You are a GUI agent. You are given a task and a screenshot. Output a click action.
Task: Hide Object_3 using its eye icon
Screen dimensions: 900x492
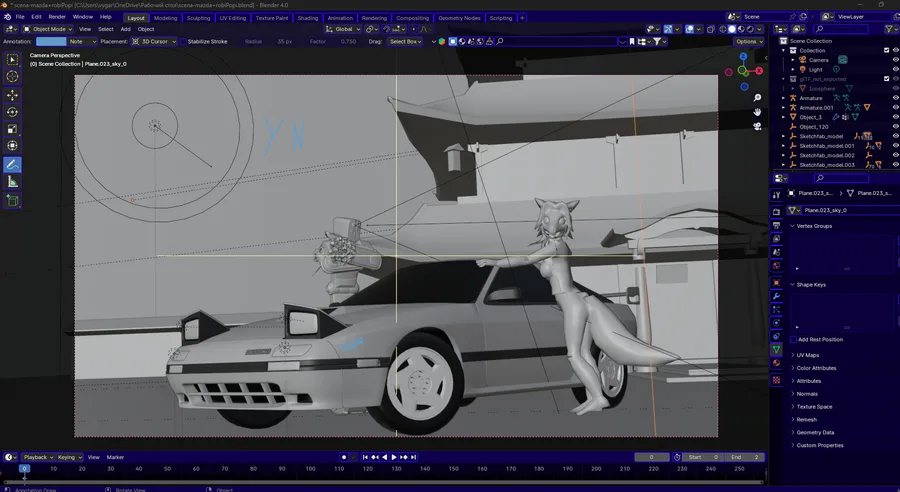(895, 117)
